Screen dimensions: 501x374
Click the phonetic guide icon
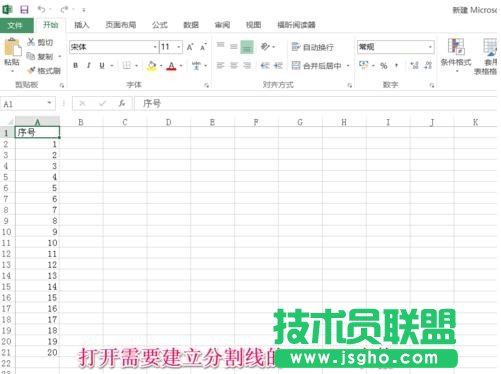(196, 65)
